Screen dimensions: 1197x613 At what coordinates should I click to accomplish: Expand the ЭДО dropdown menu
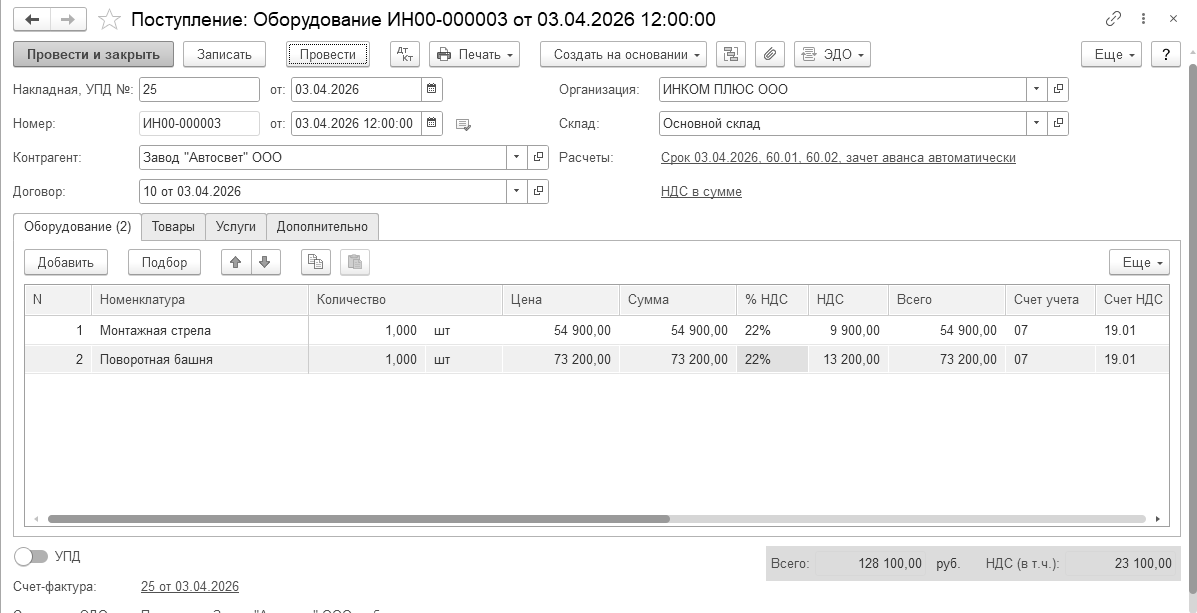point(832,54)
